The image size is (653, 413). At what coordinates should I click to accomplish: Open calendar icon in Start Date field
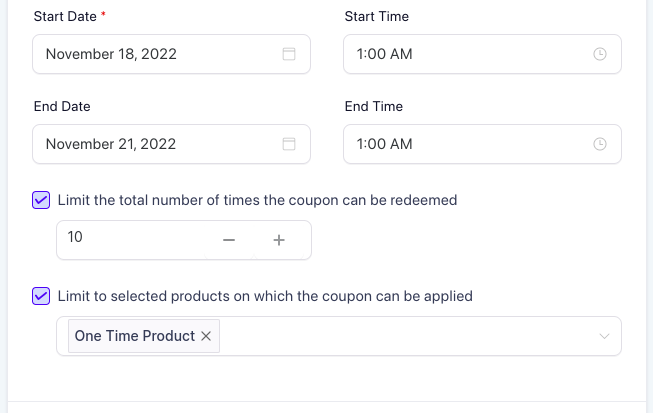click(x=289, y=55)
